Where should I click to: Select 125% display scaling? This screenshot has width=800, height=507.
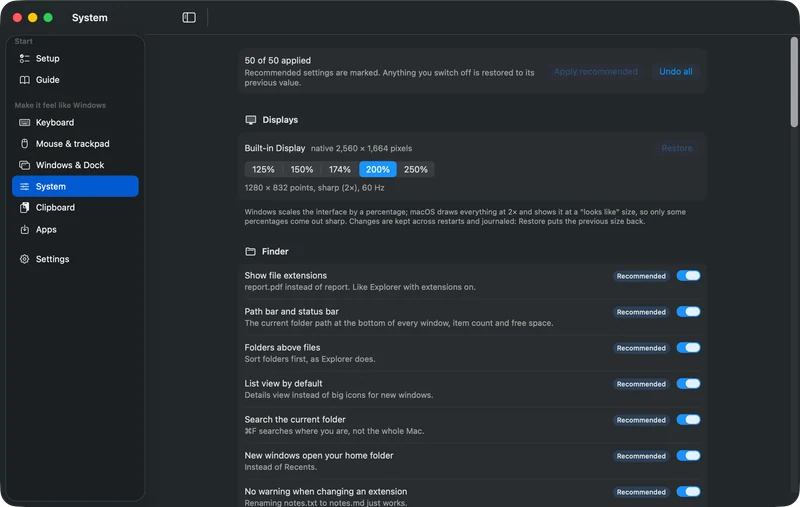point(263,169)
